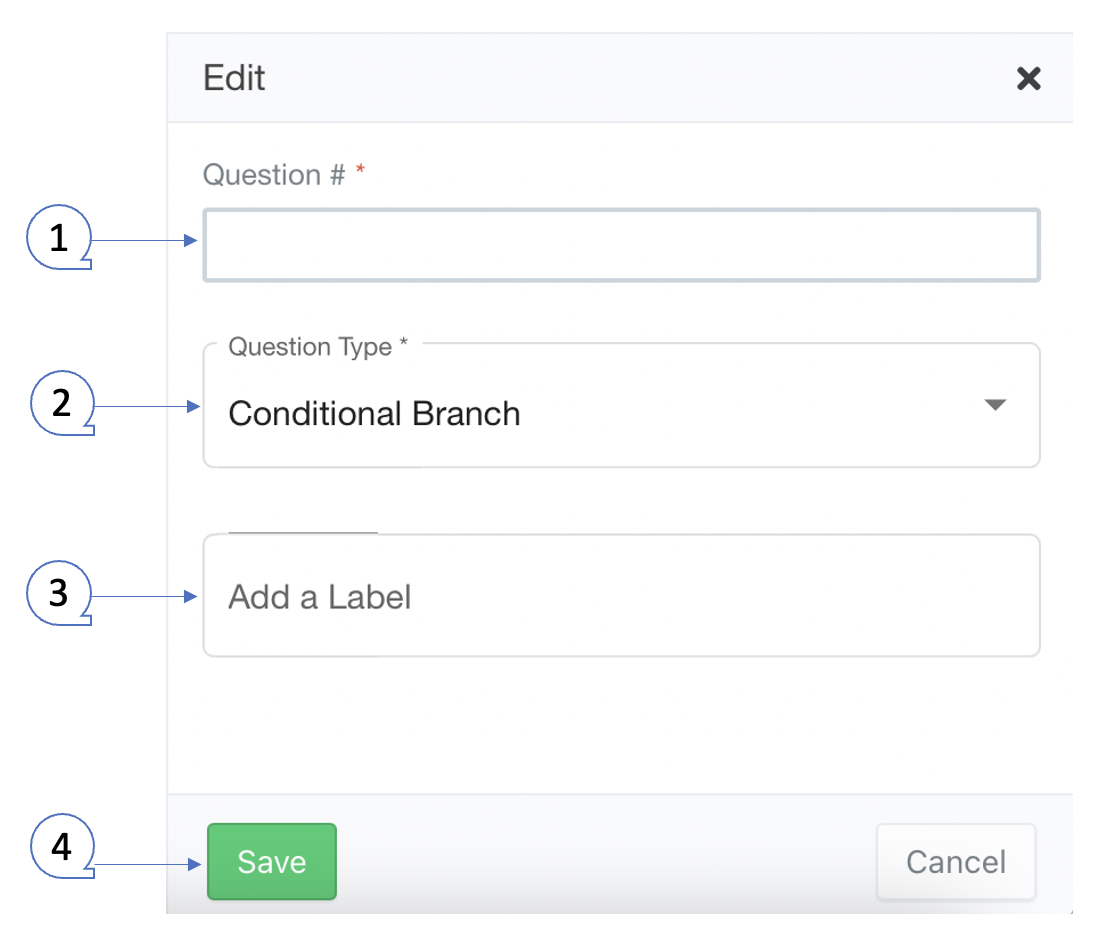Close the Edit dialog with the X
Image resolution: width=1114 pixels, height=930 pixels.
point(1029,78)
